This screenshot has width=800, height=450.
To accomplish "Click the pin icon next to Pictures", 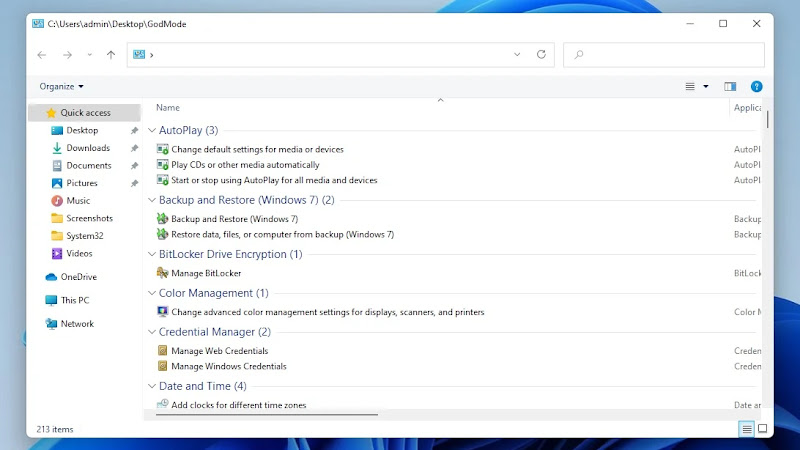I will [x=134, y=183].
